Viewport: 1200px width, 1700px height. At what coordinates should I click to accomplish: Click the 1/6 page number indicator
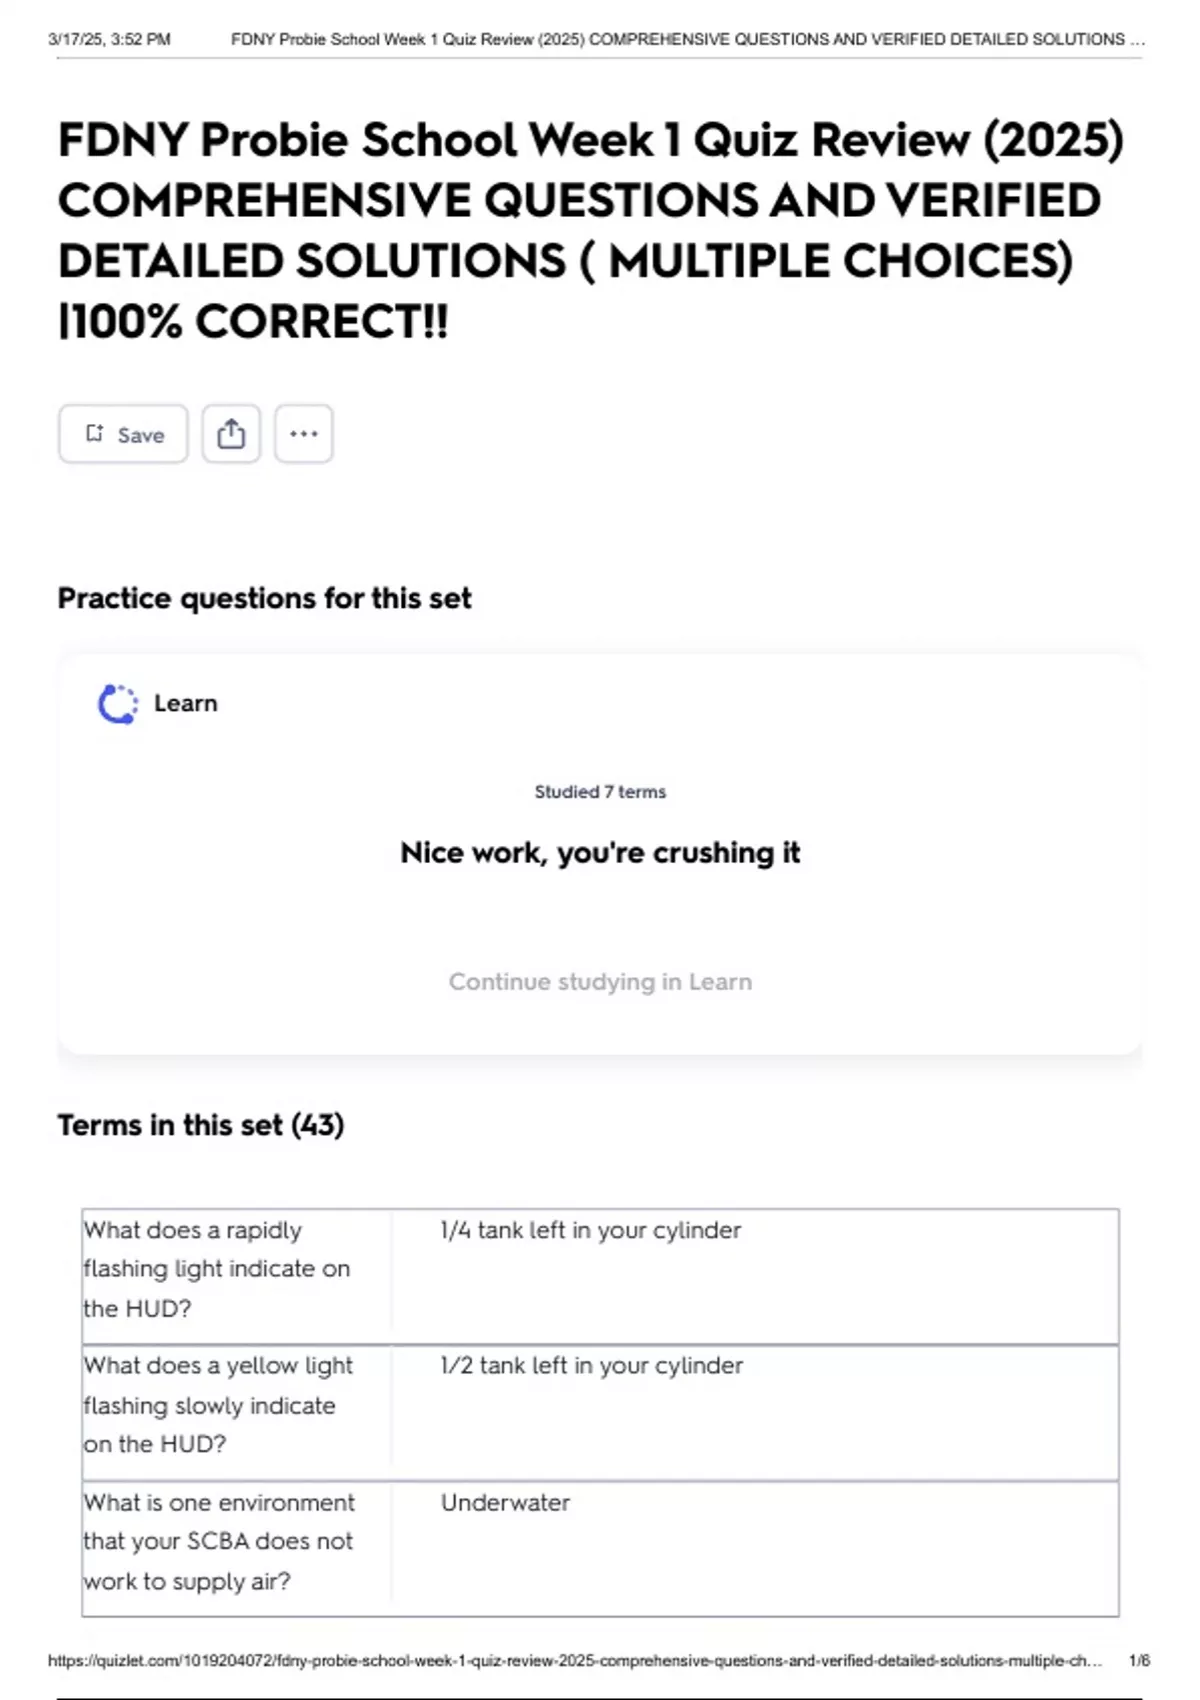coord(1139,1661)
